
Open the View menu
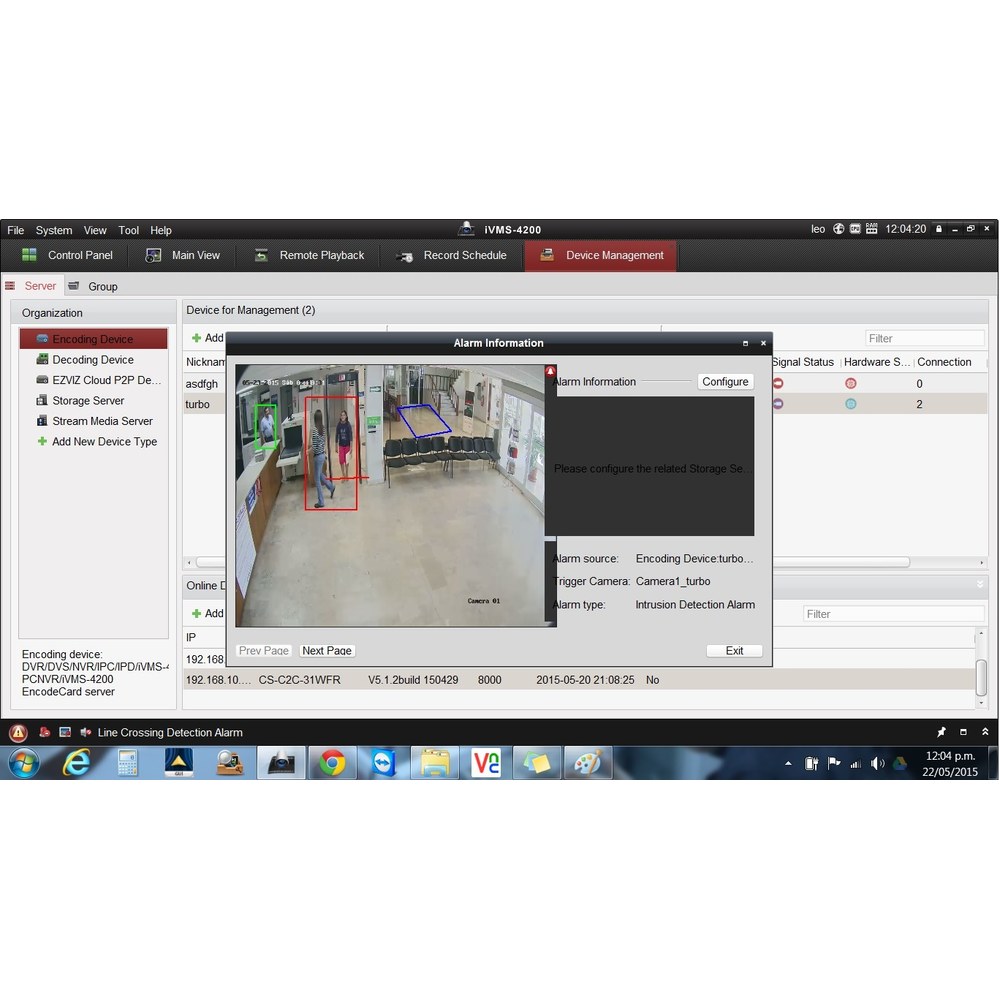[95, 230]
